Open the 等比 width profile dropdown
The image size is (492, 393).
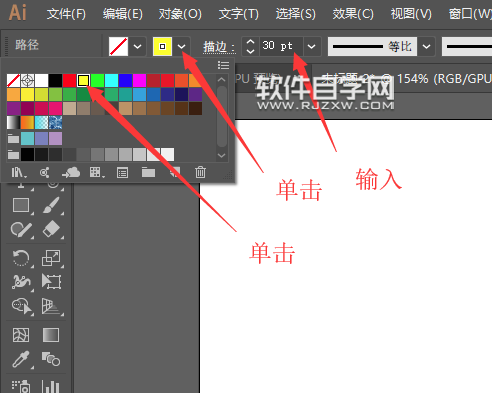[426, 46]
